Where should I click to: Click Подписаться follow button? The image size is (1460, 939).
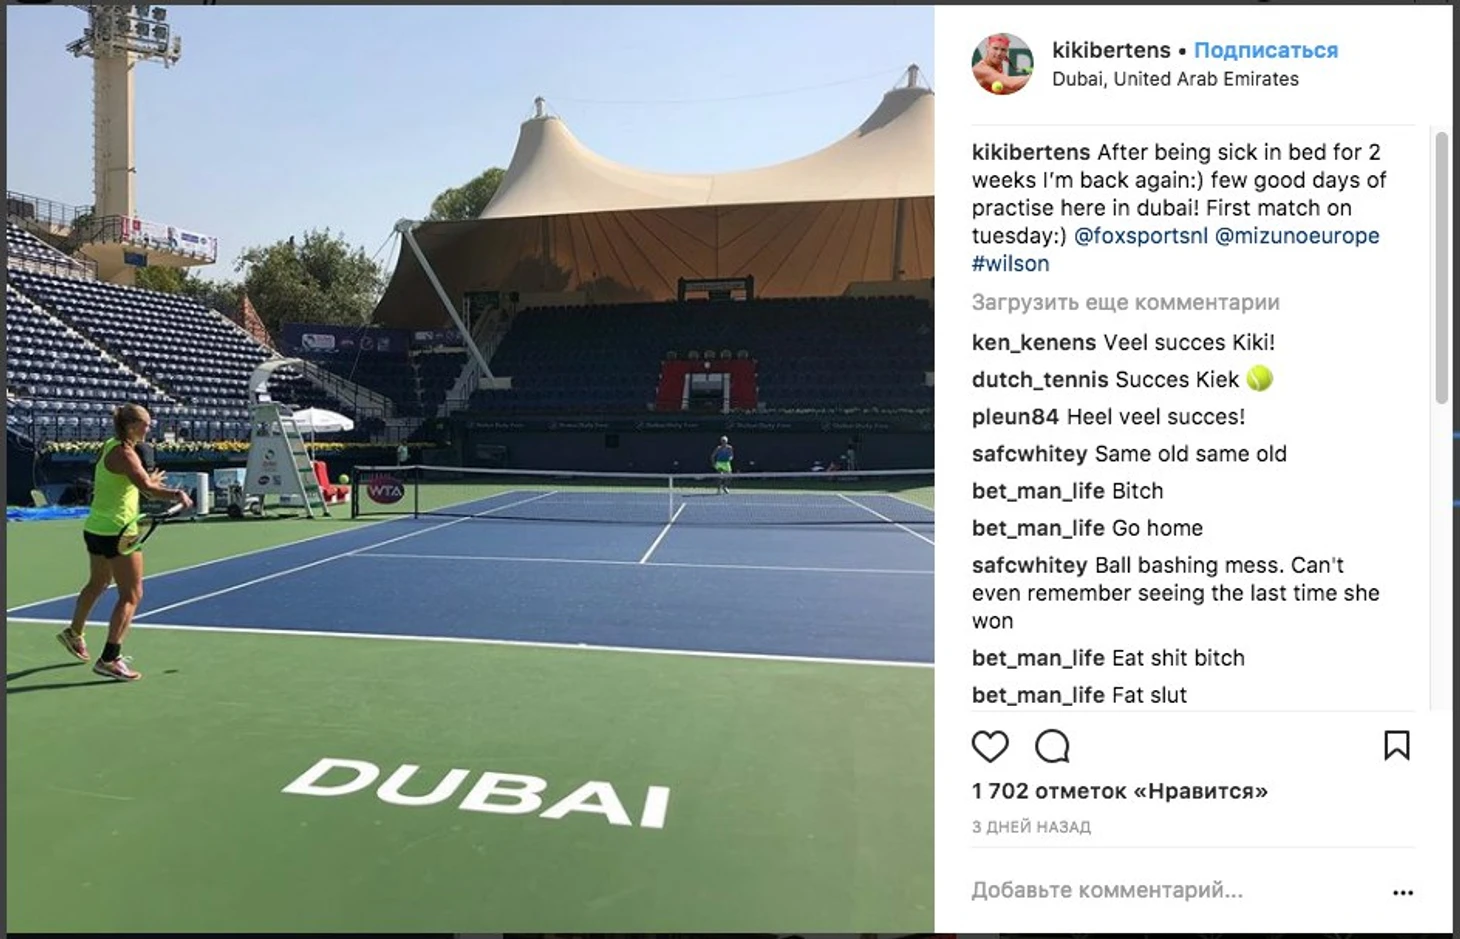tap(1265, 50)
